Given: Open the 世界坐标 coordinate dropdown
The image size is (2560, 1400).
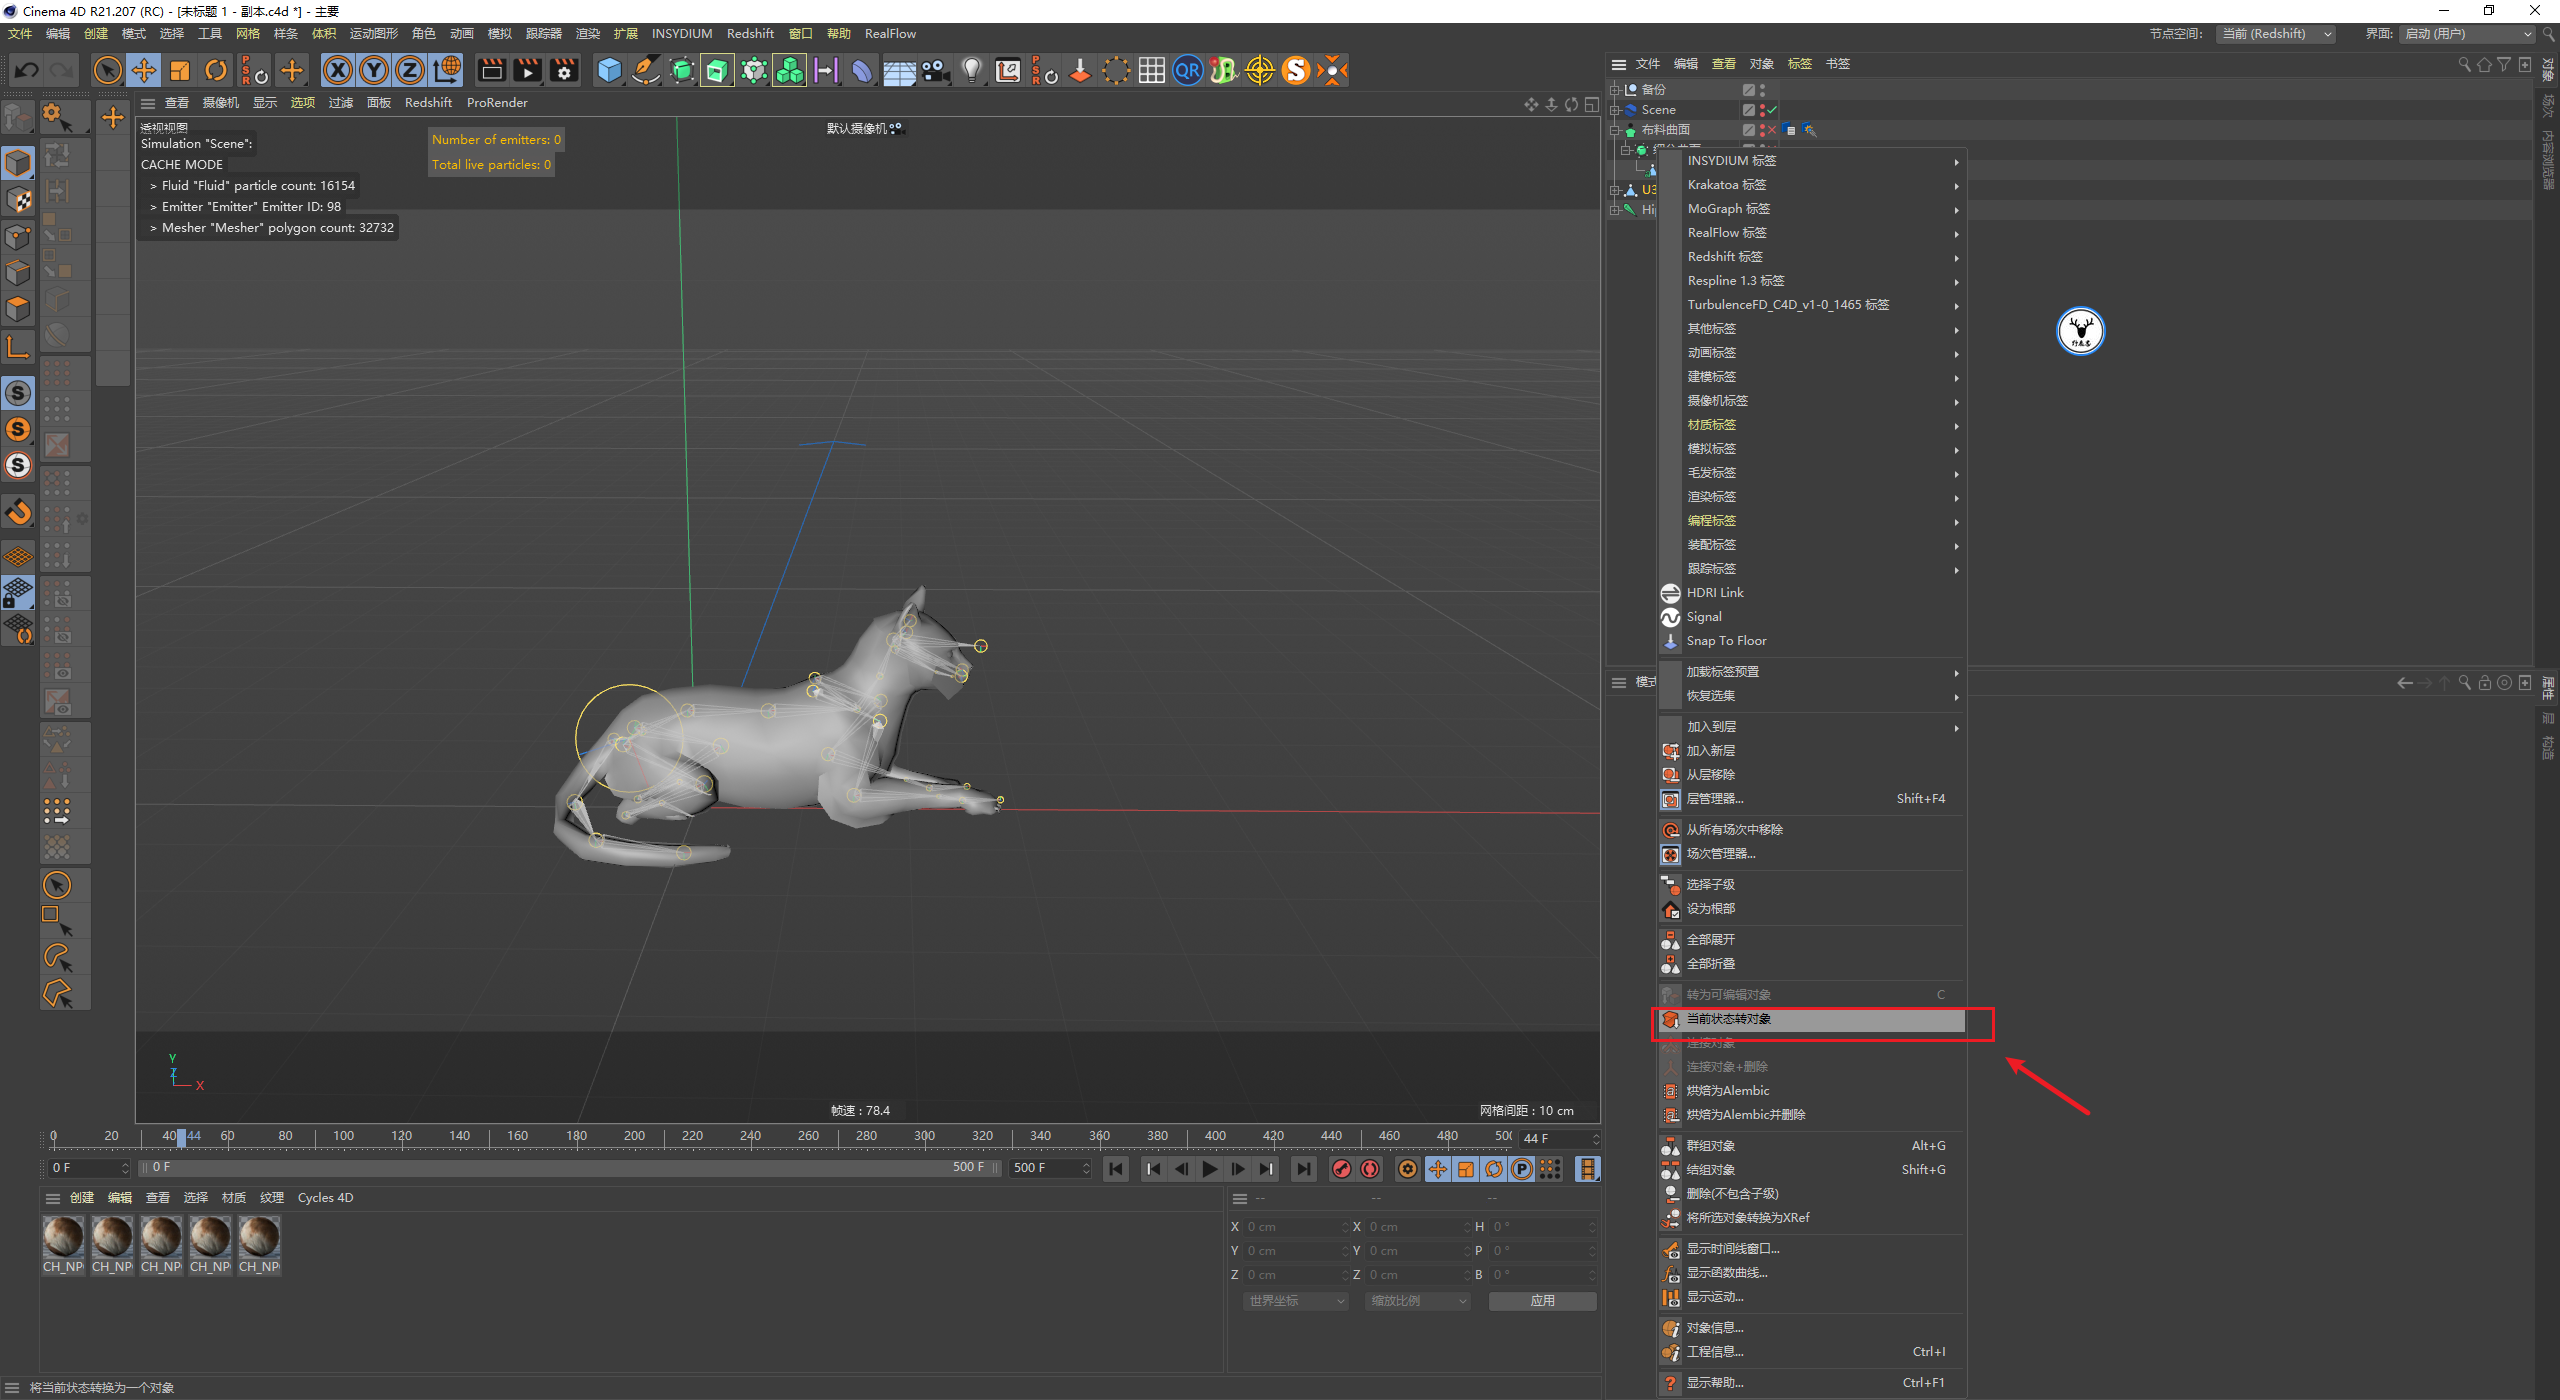Looking at the screenshot, I should (1296, 1301).
